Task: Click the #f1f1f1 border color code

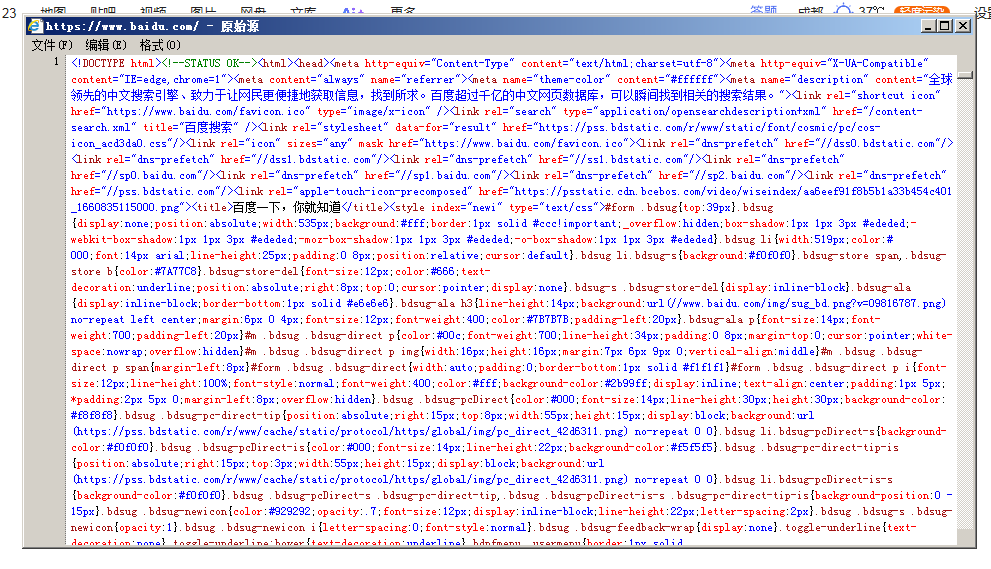Action: (705, 367)
